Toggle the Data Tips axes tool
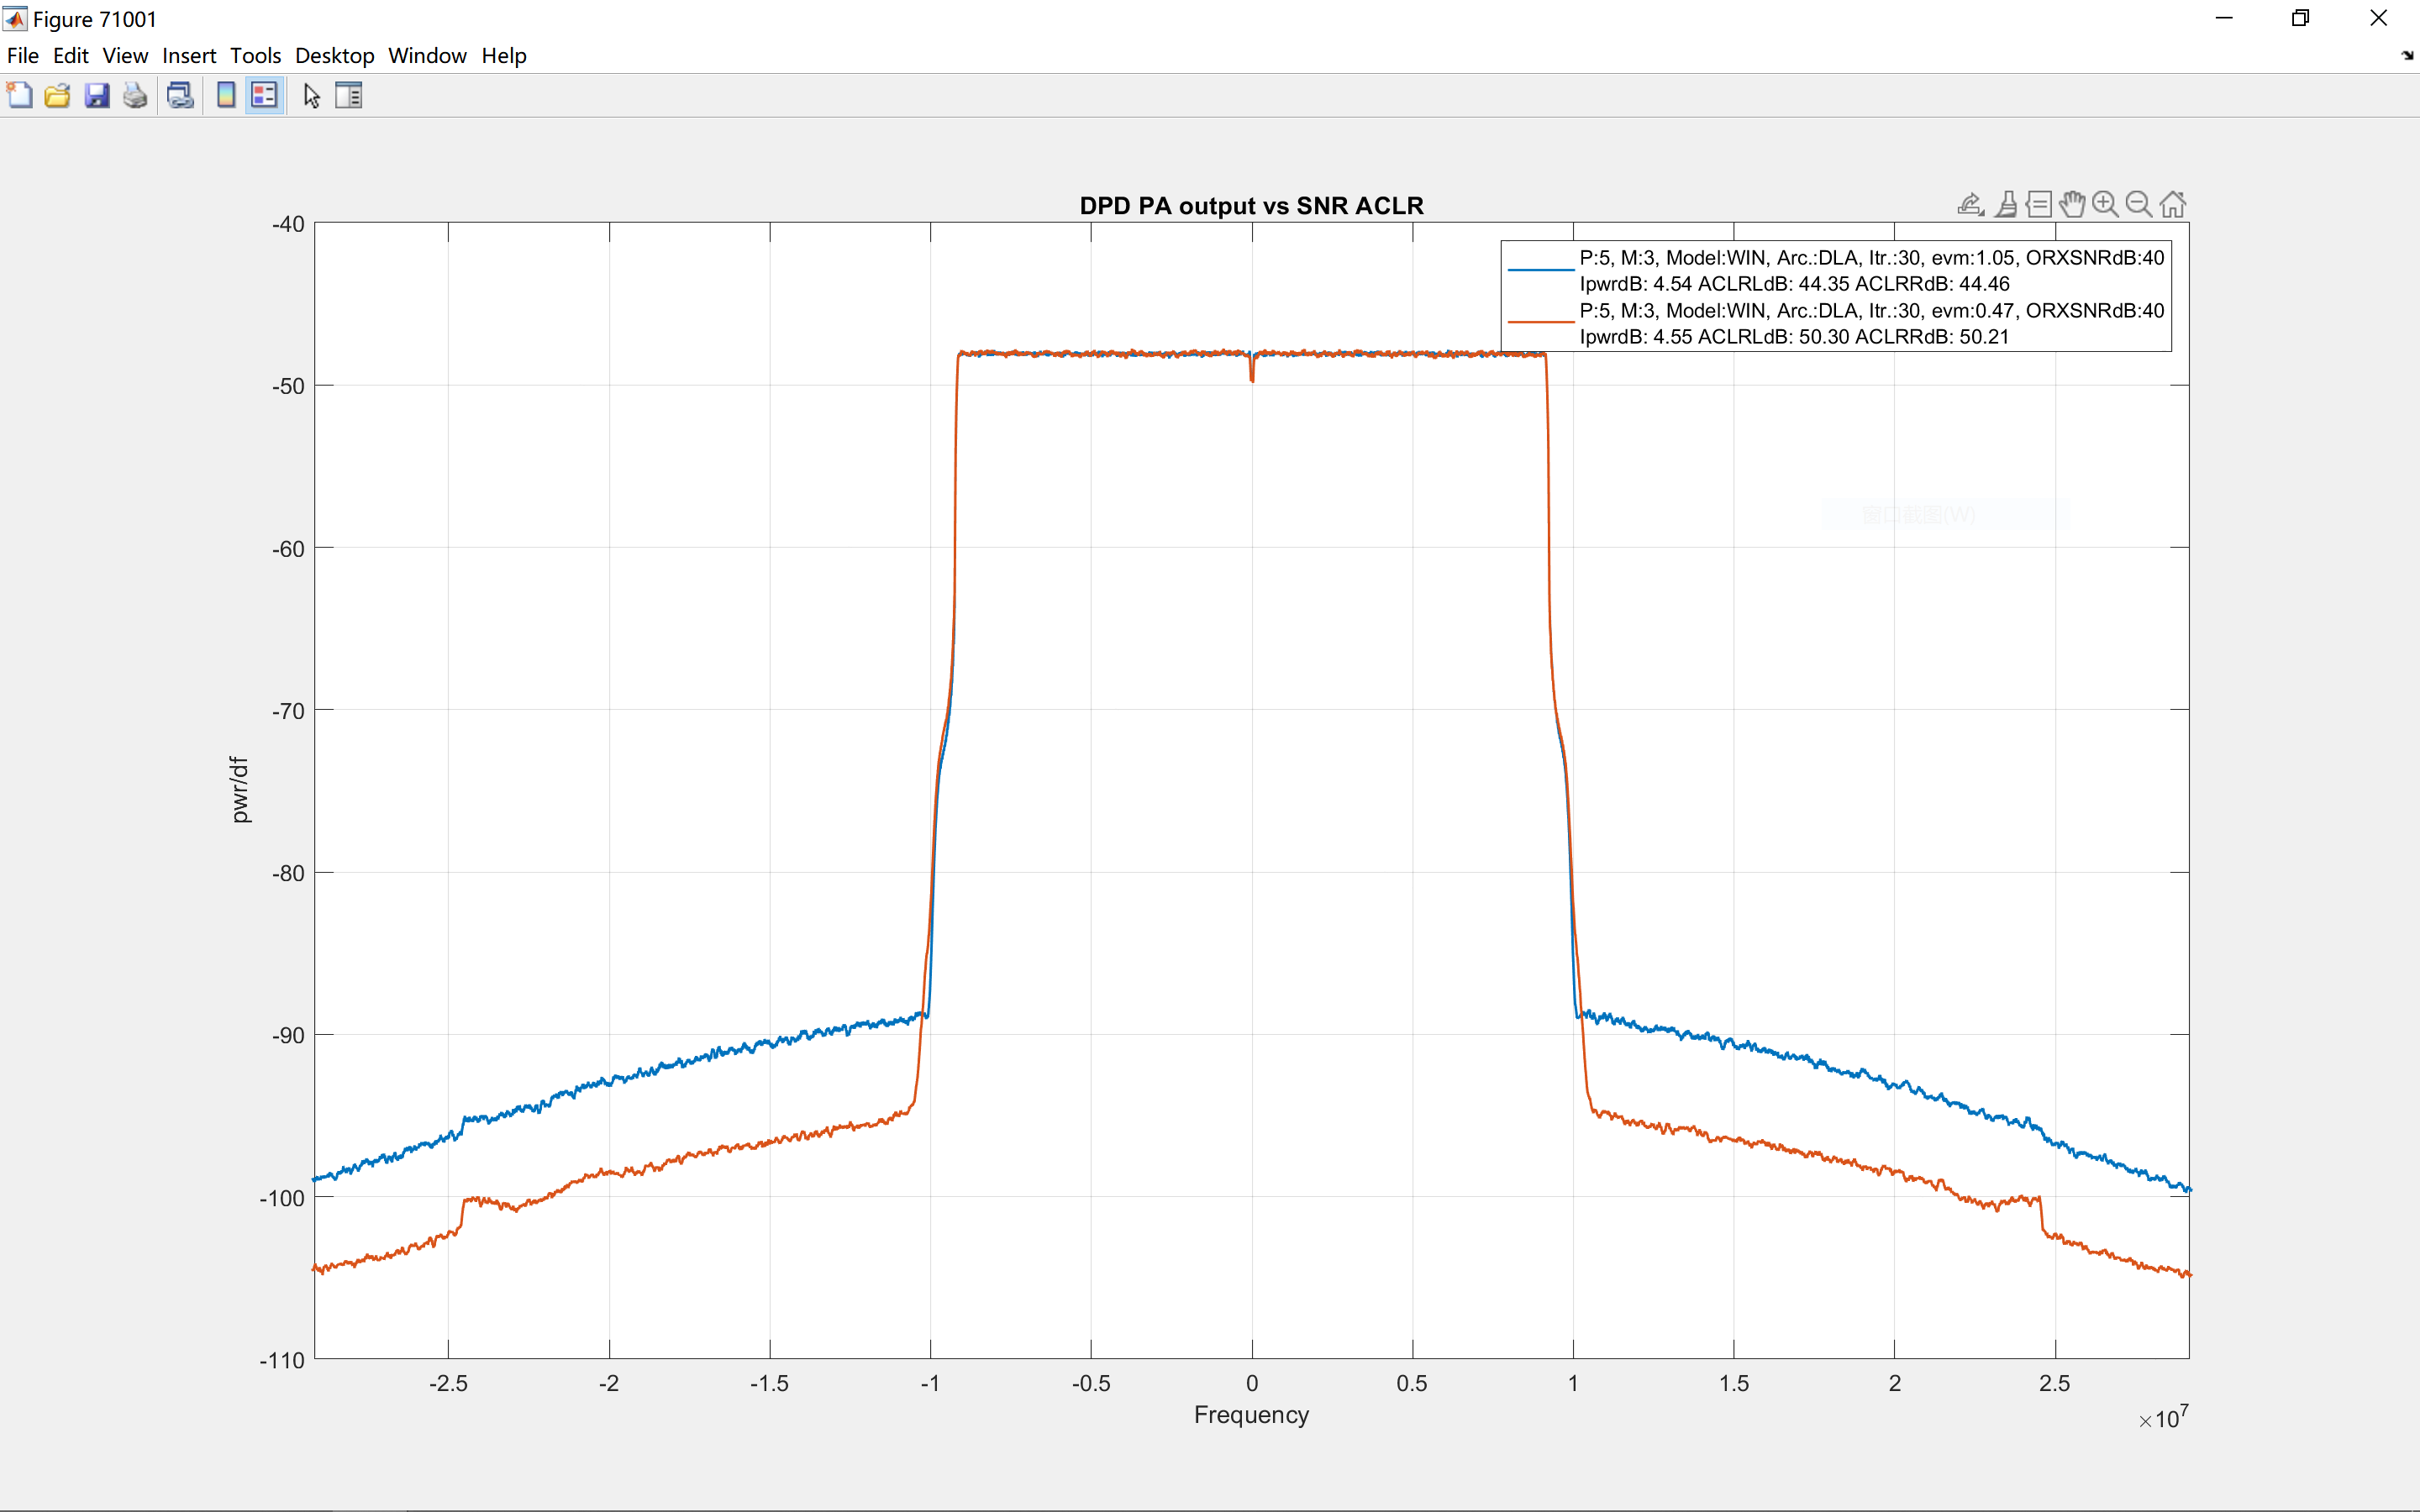2420x1512 pixels. (2039, 204)
